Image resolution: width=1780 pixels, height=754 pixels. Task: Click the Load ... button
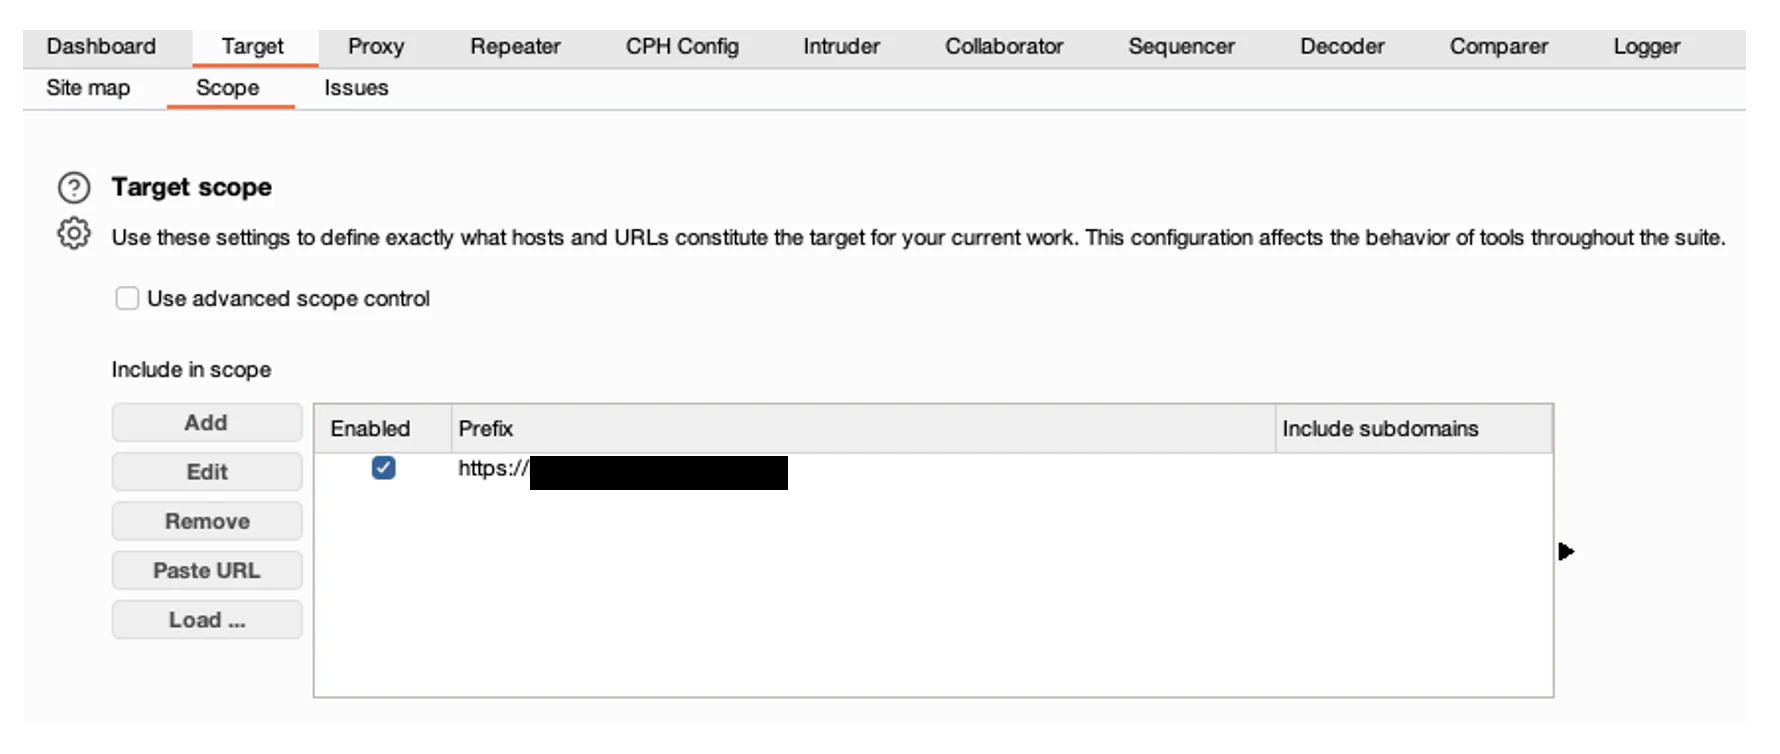[207, 619]
